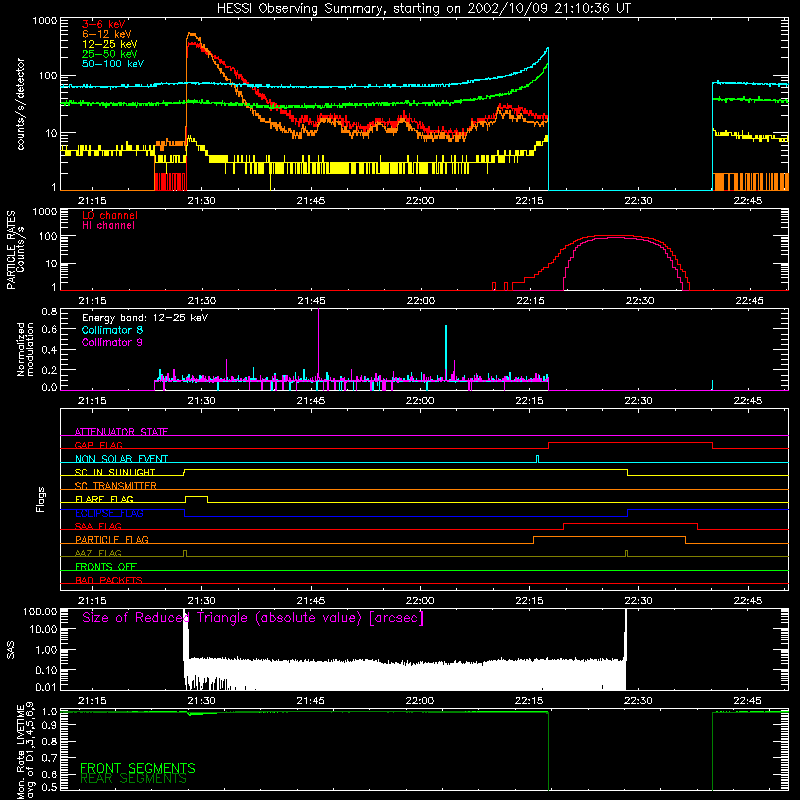
Task: Click the raised SAA FLAG step segment
Action: [631, 523]
